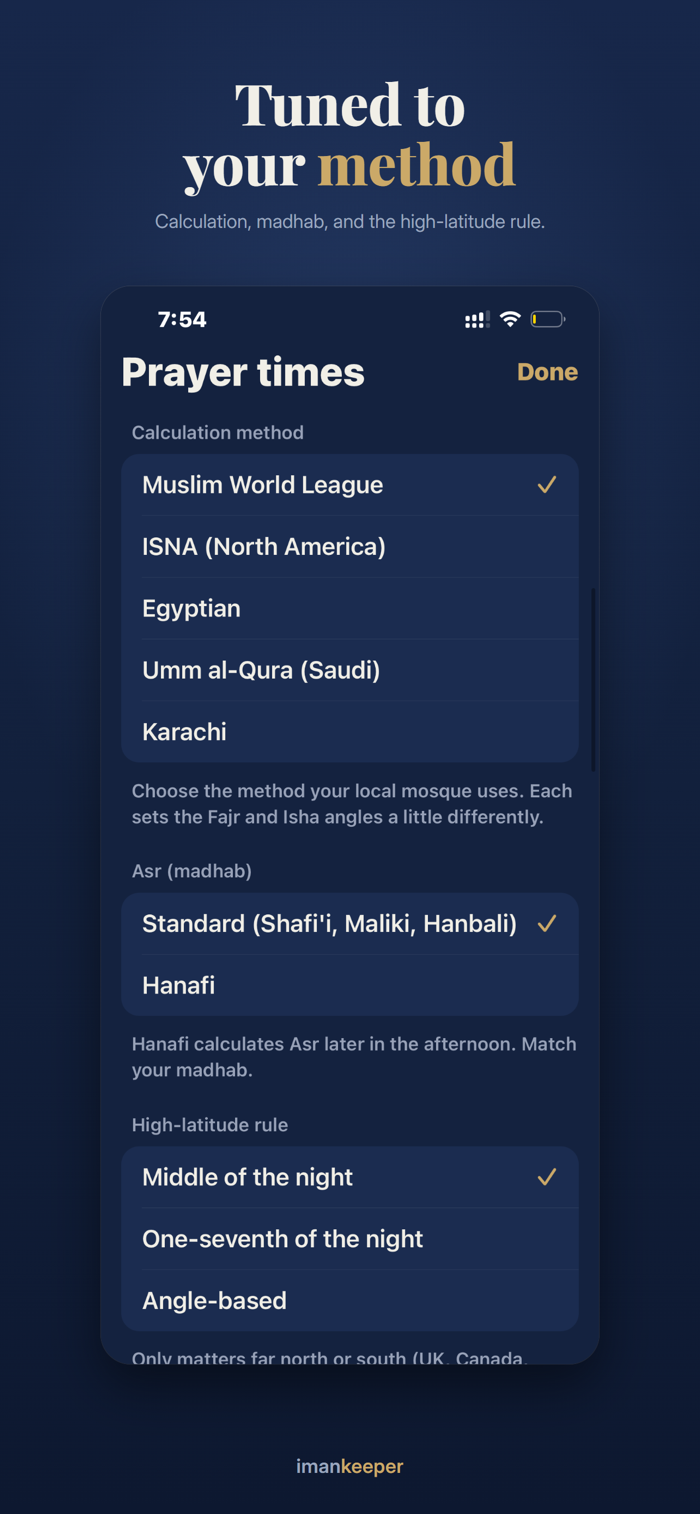Select the Egyptian calculation method
Viewport: 700px width, 1514px height.
click(x=350, y=609)
